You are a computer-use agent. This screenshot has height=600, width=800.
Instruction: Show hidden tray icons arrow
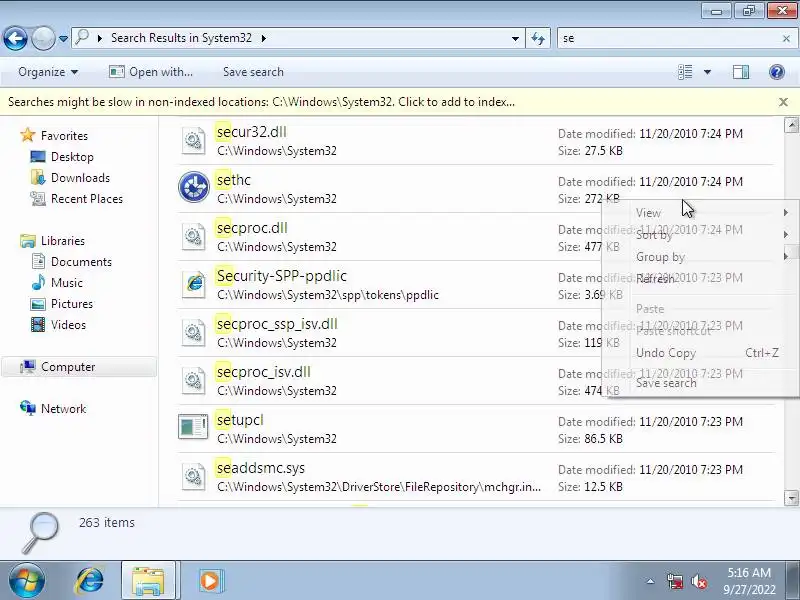[x=650, y=581]
